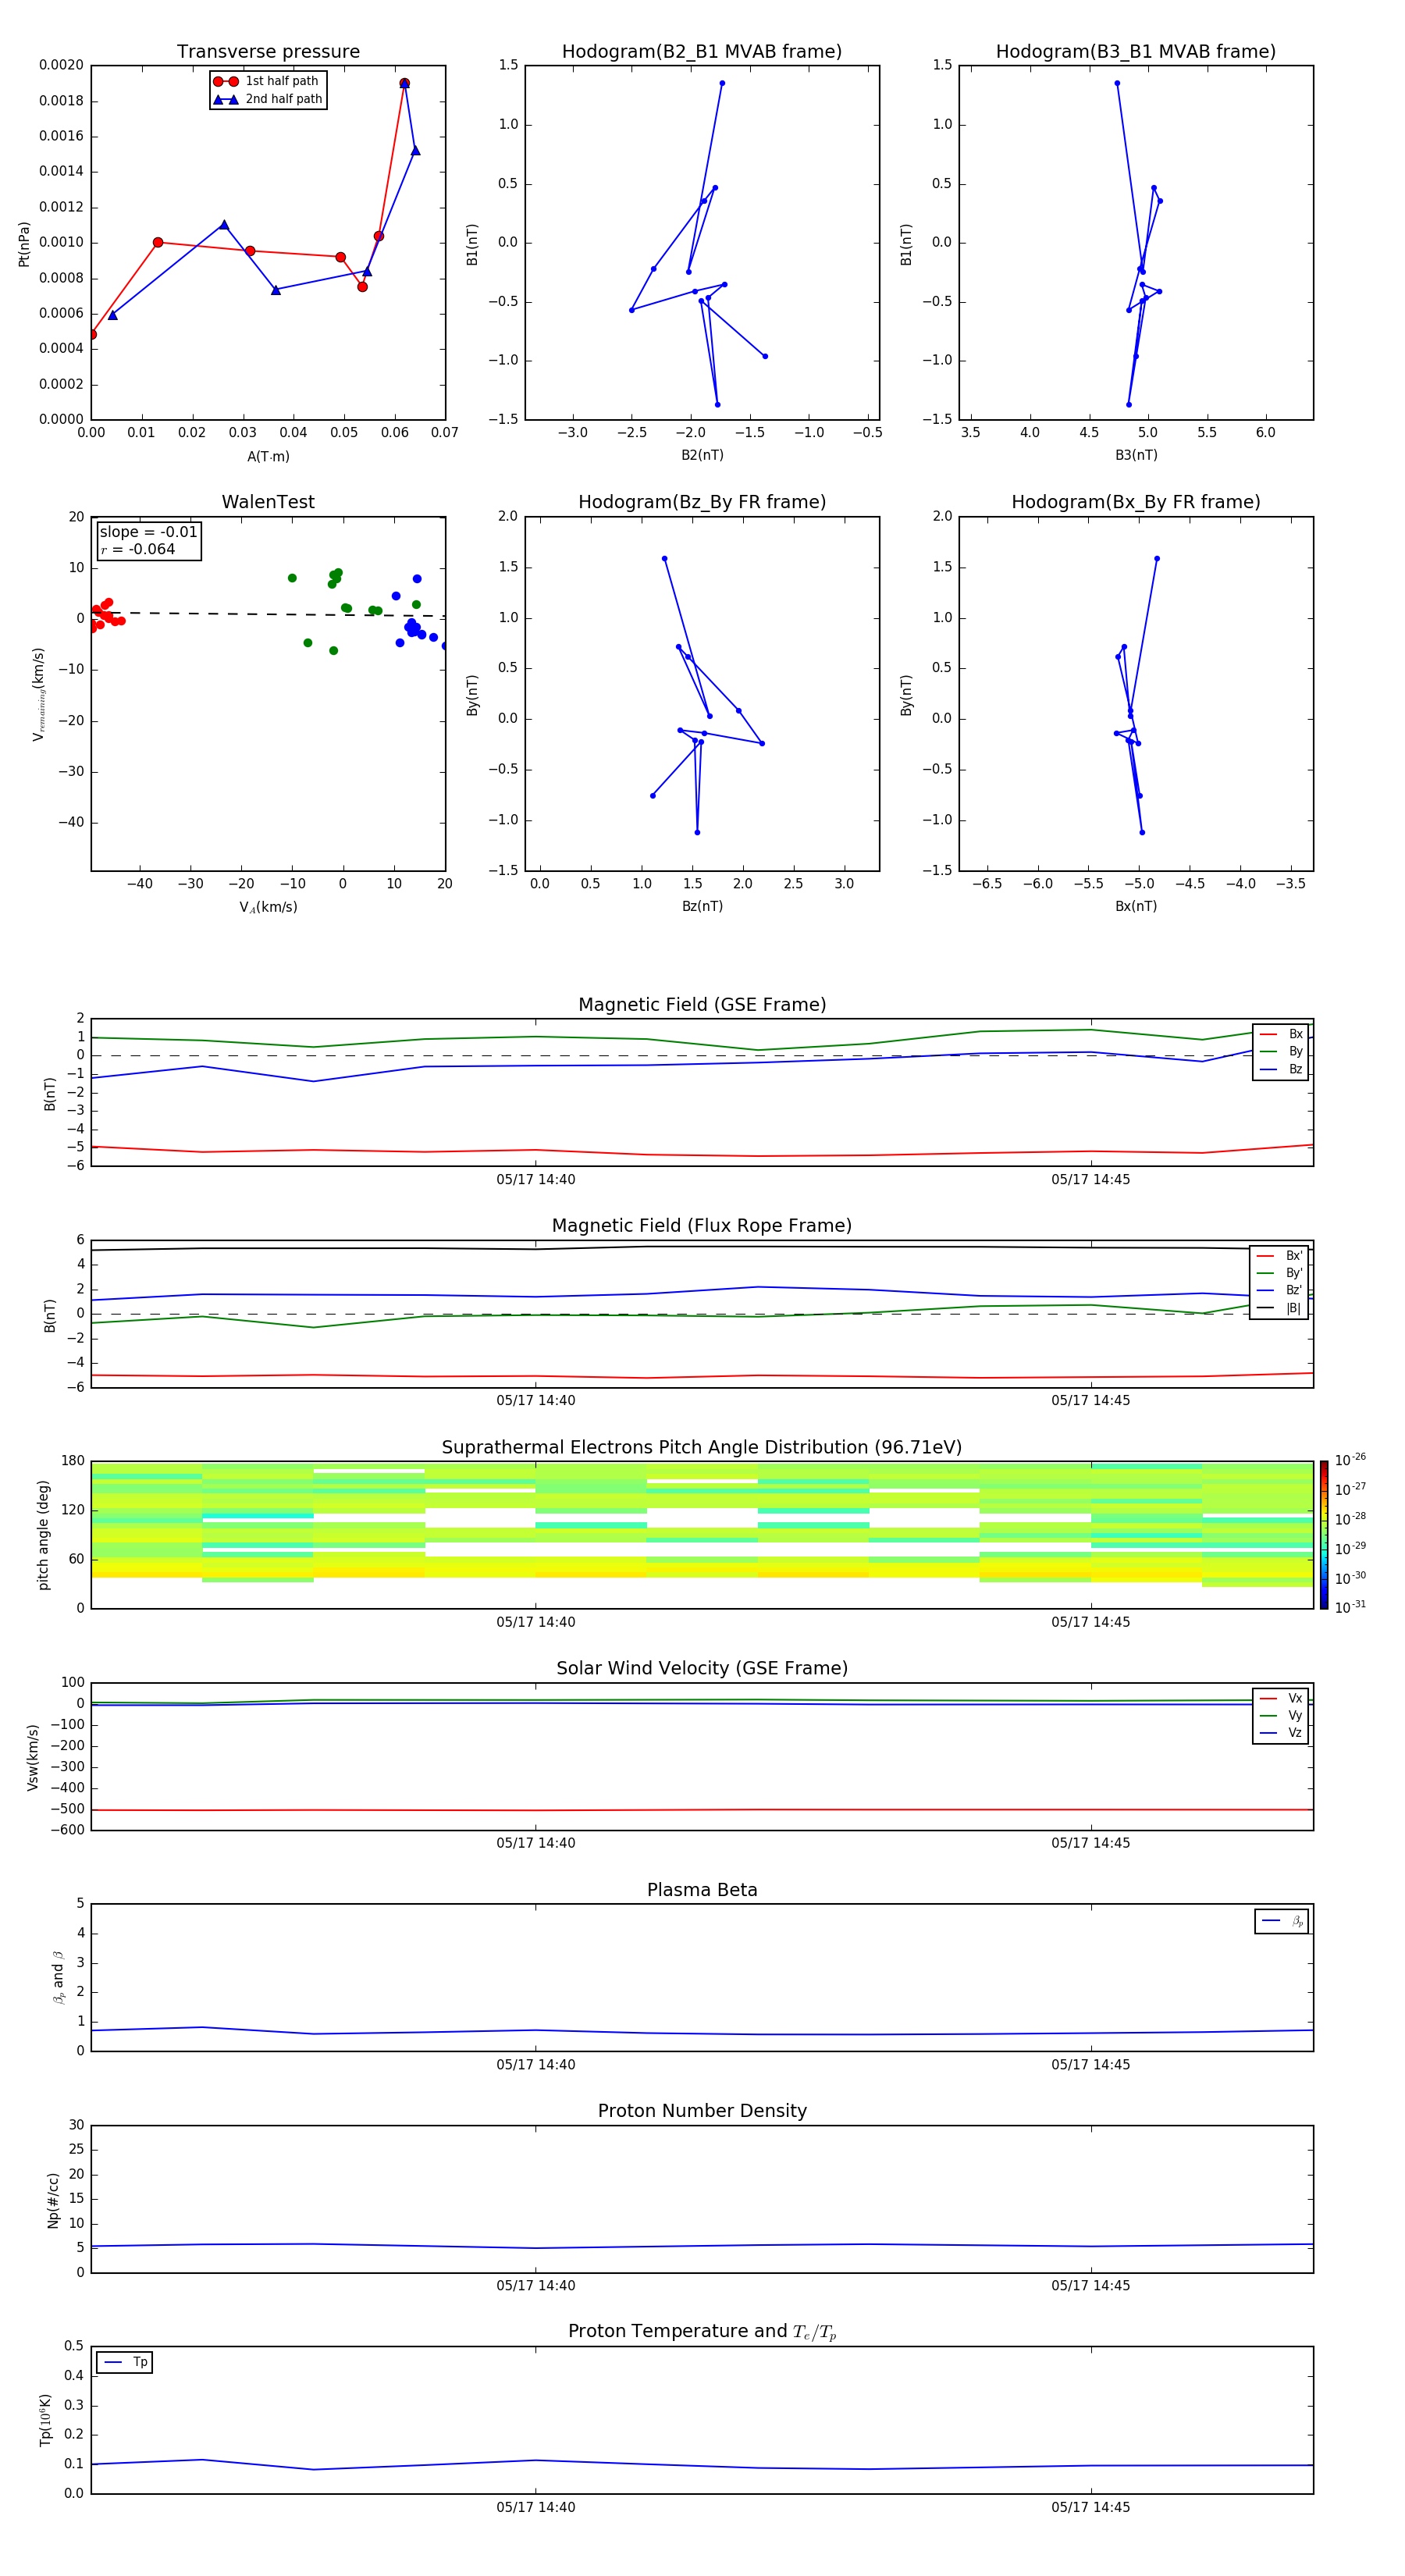Click the Tp legend in Proton Temperature panel
The height and width of the screenshot is (2576, 1405).
(x=125, y=2362)
